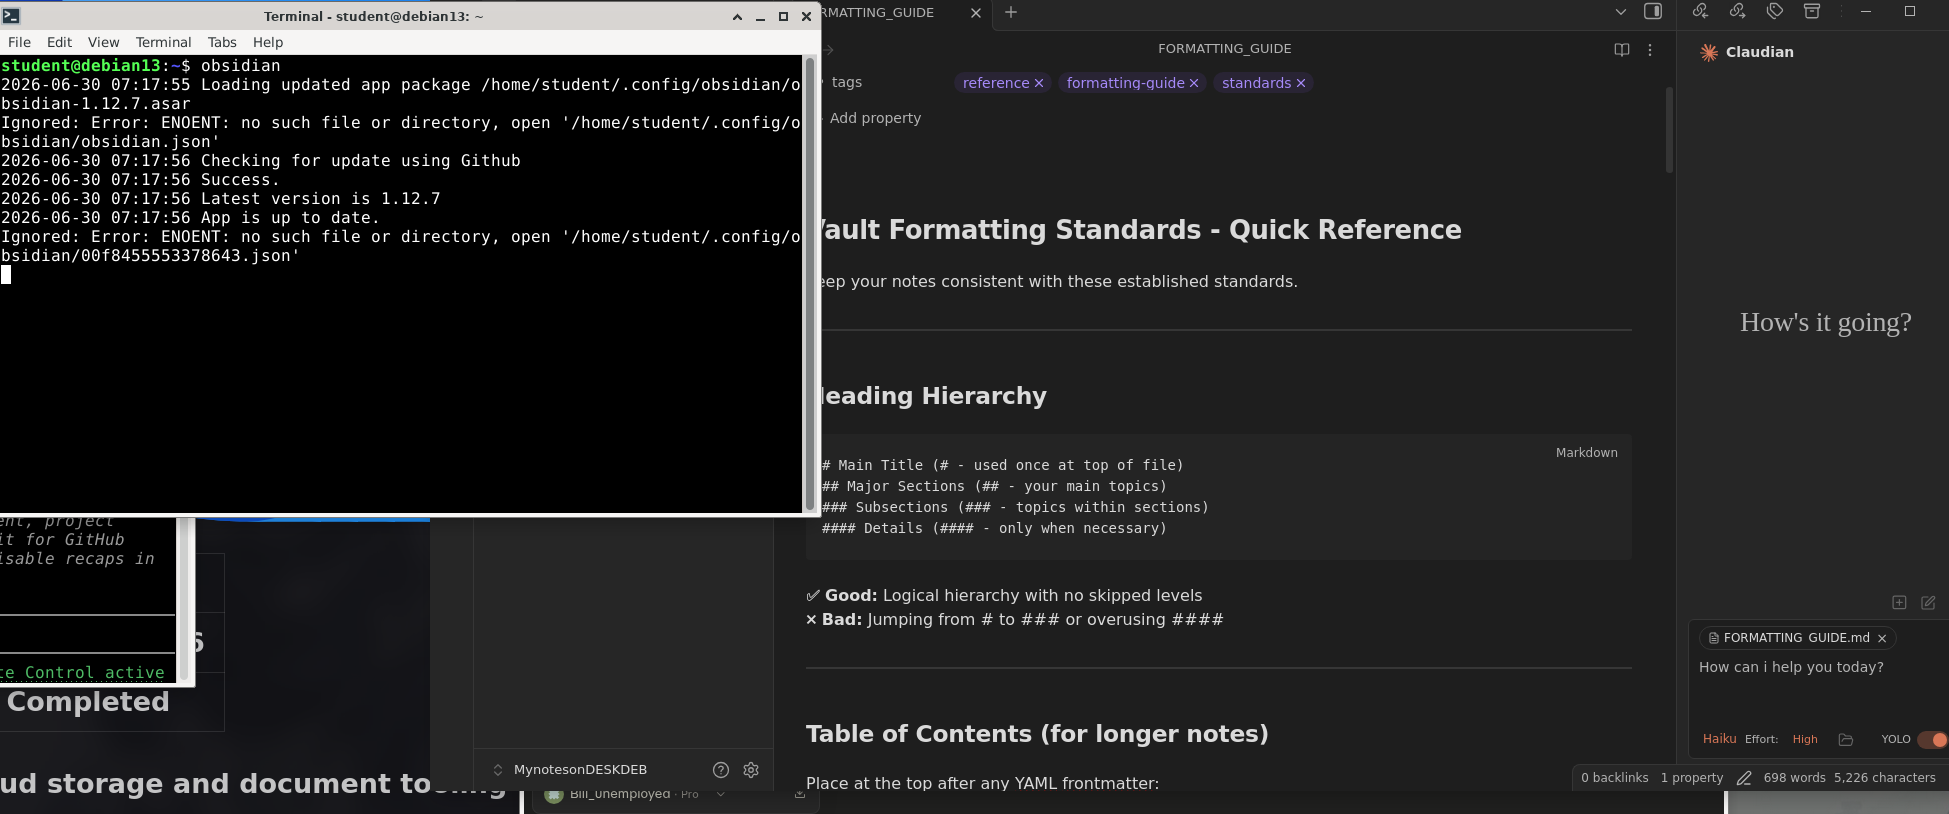This screenshot has width=1949, height=814.
Task: Open the Terminal Tabs menu
Action: tap(222, 42)
